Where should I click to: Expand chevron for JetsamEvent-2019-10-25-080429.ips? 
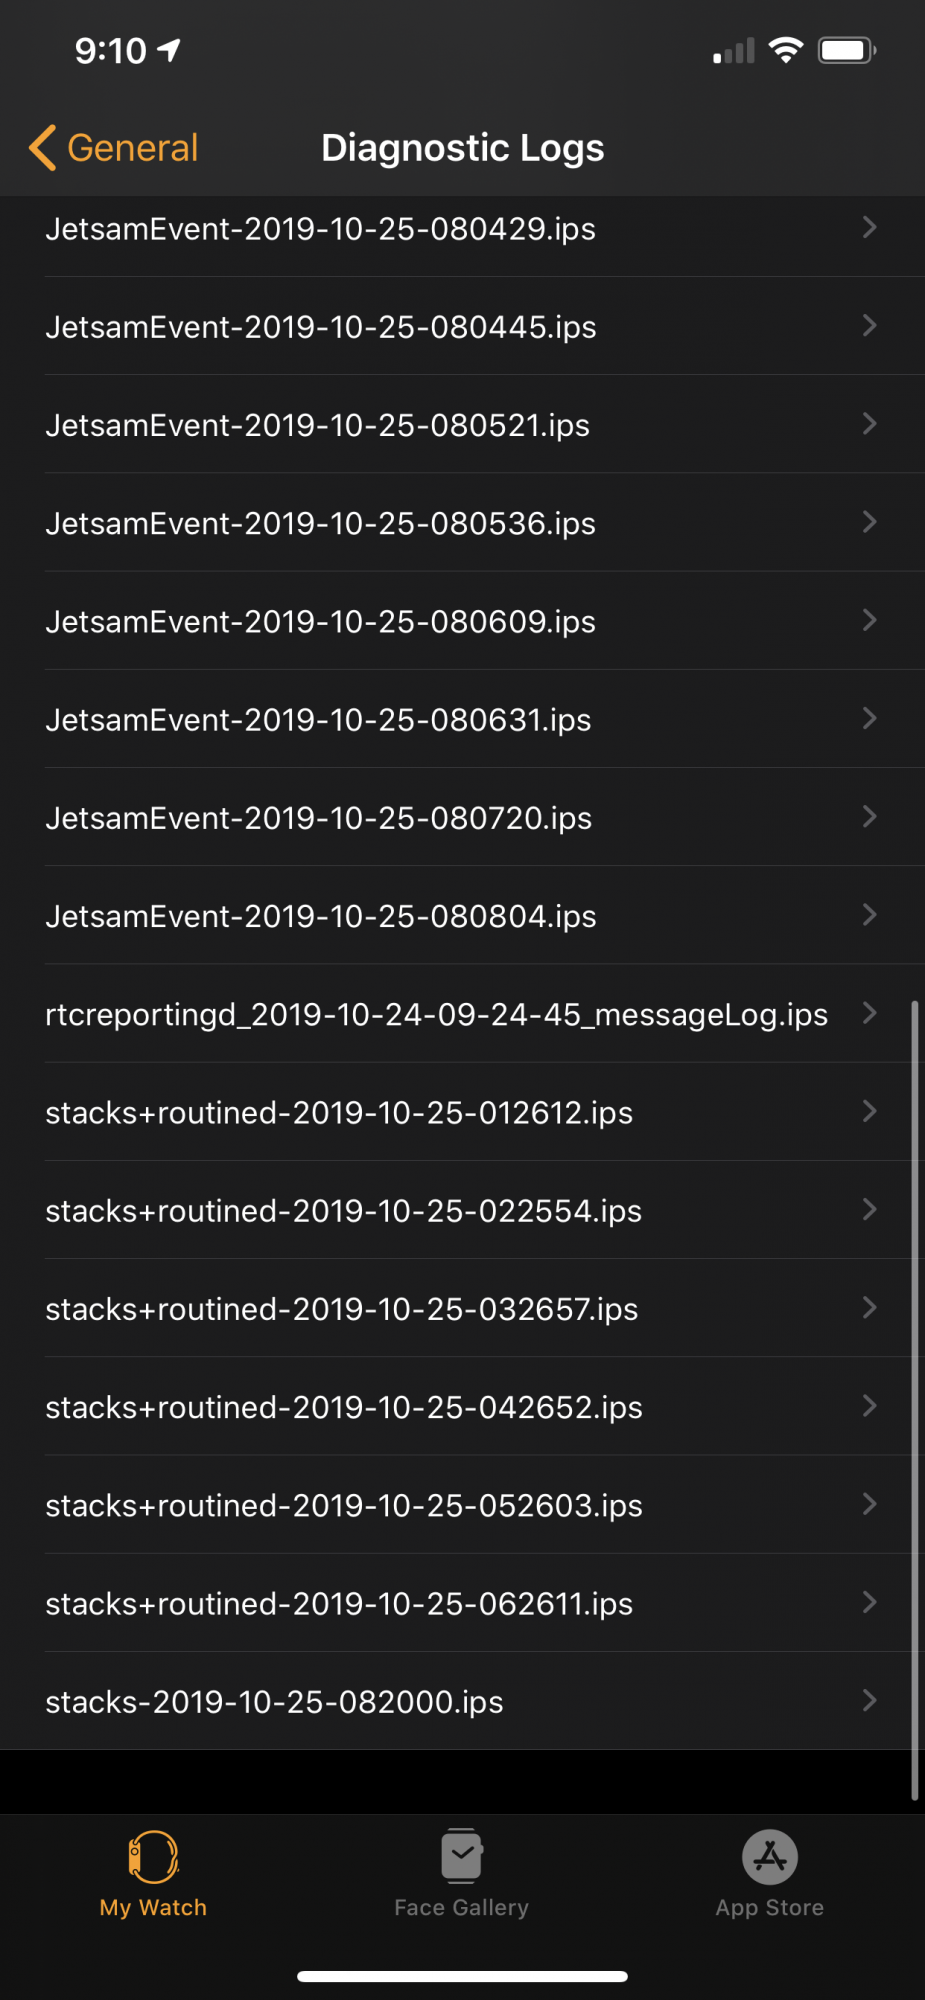(x=869, y=227)
